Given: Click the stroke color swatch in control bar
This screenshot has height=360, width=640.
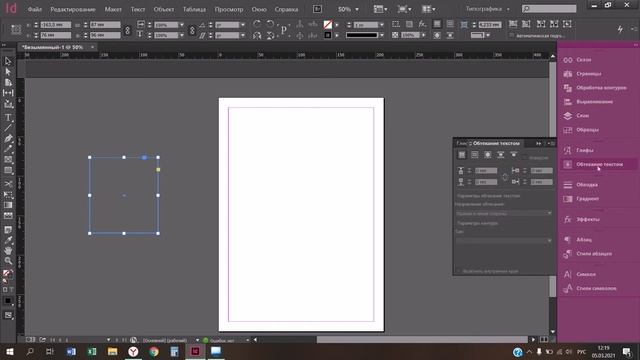Looking at the screenshot, I should pyautogui.click(x=328, y=36).
